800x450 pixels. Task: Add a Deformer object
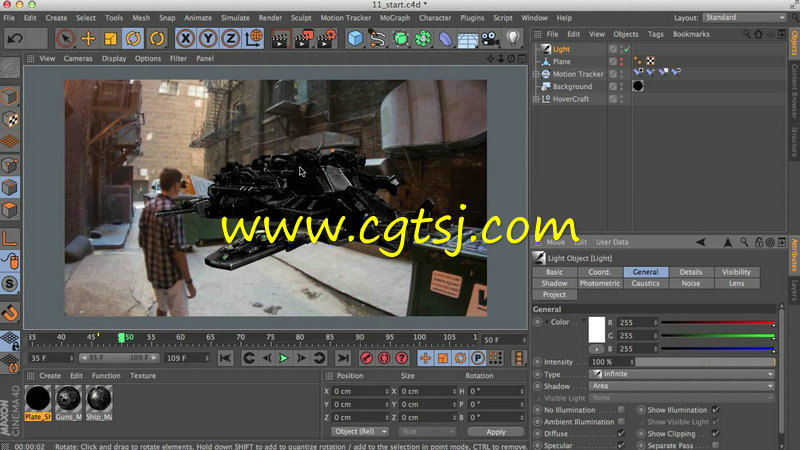click(x=445, y=38)
